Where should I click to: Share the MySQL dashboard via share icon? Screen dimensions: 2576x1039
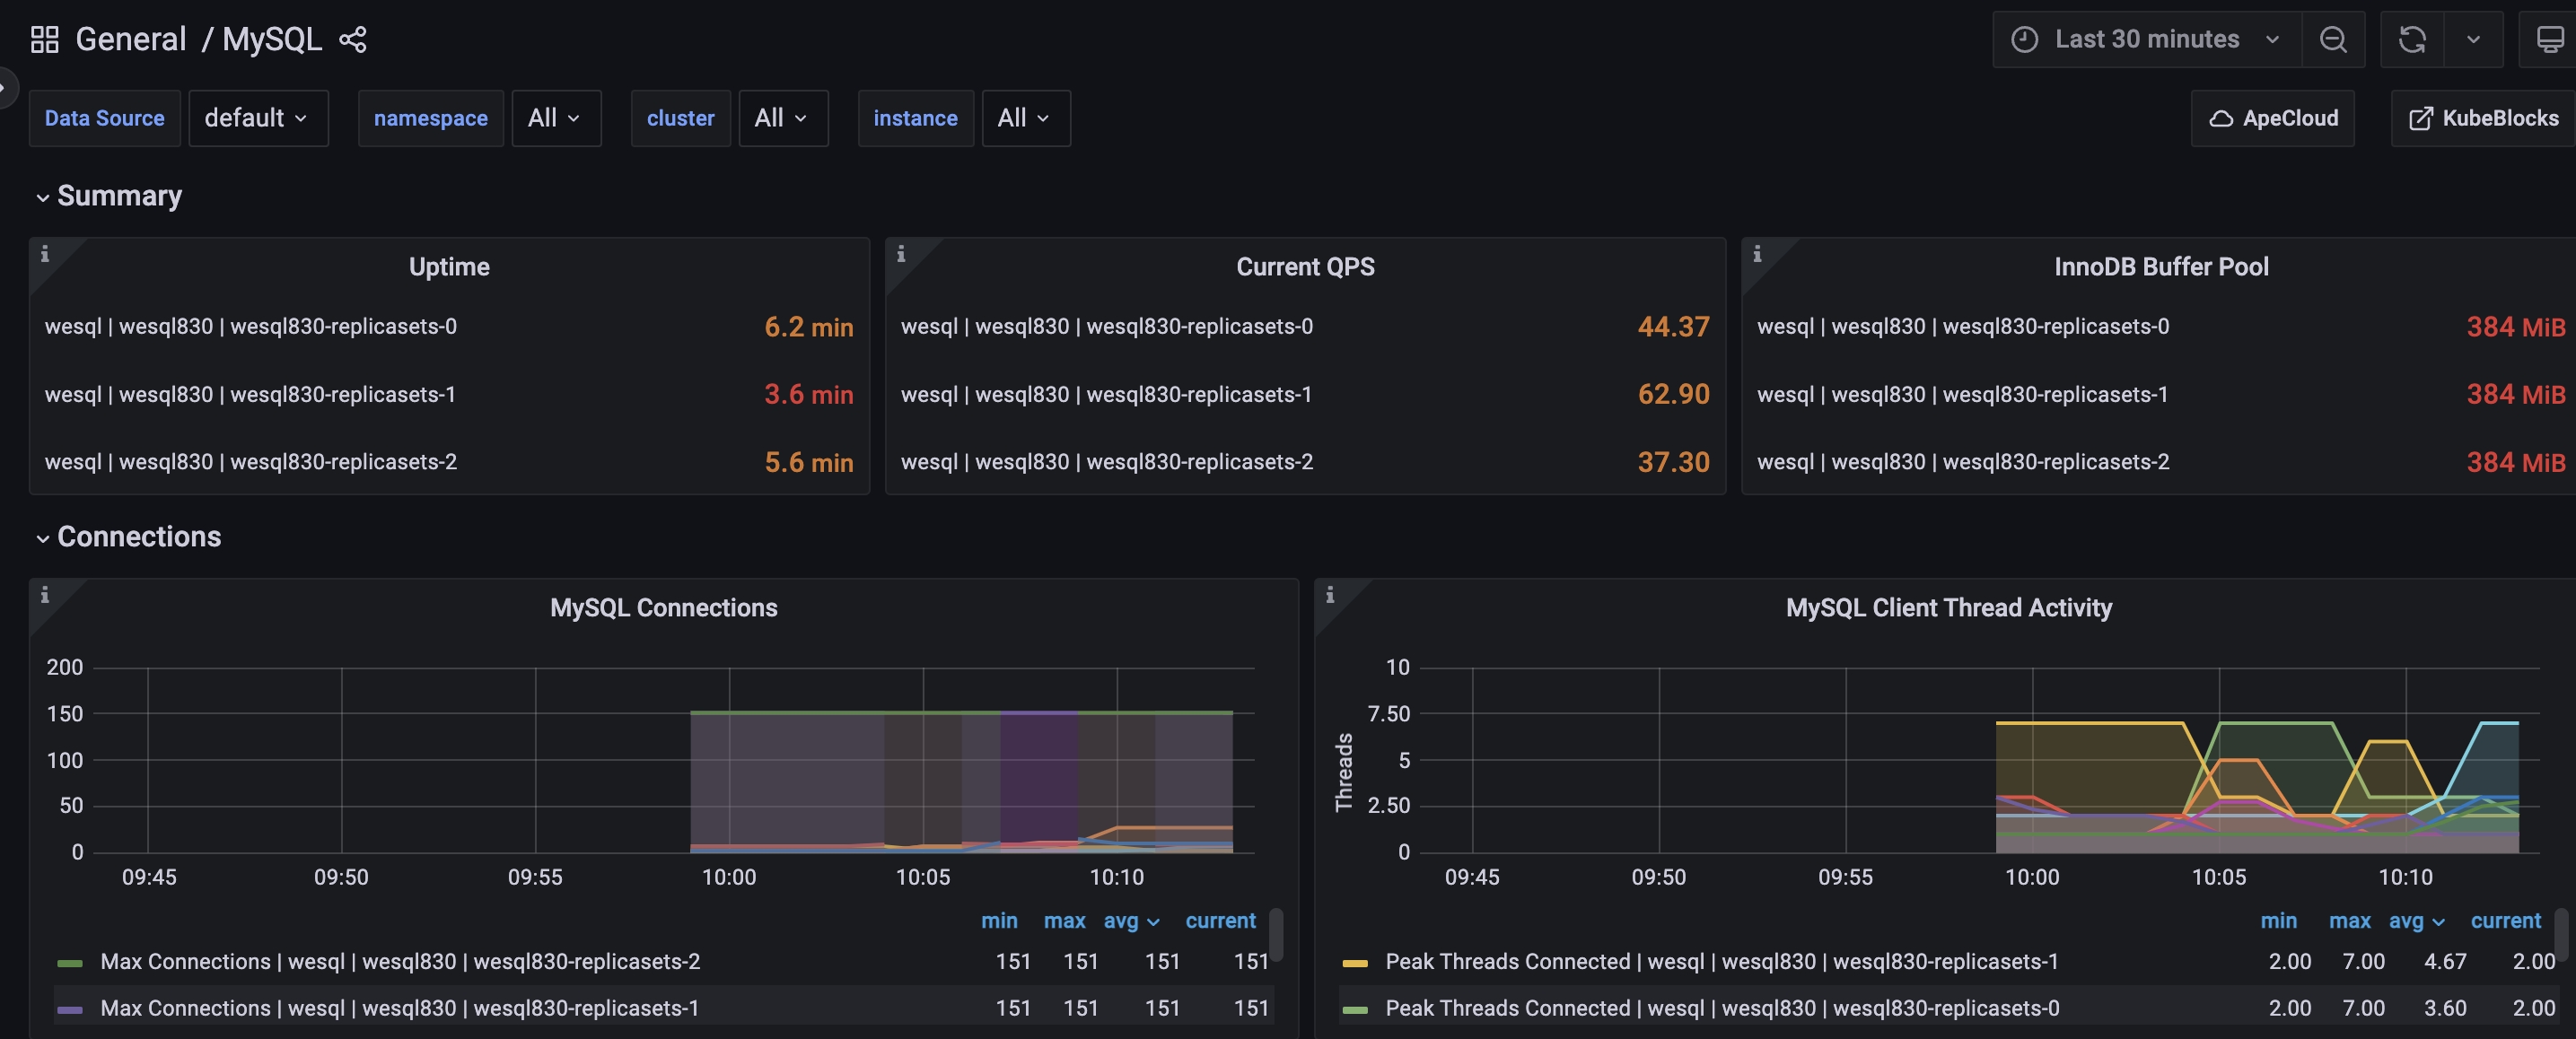point(353,40)
